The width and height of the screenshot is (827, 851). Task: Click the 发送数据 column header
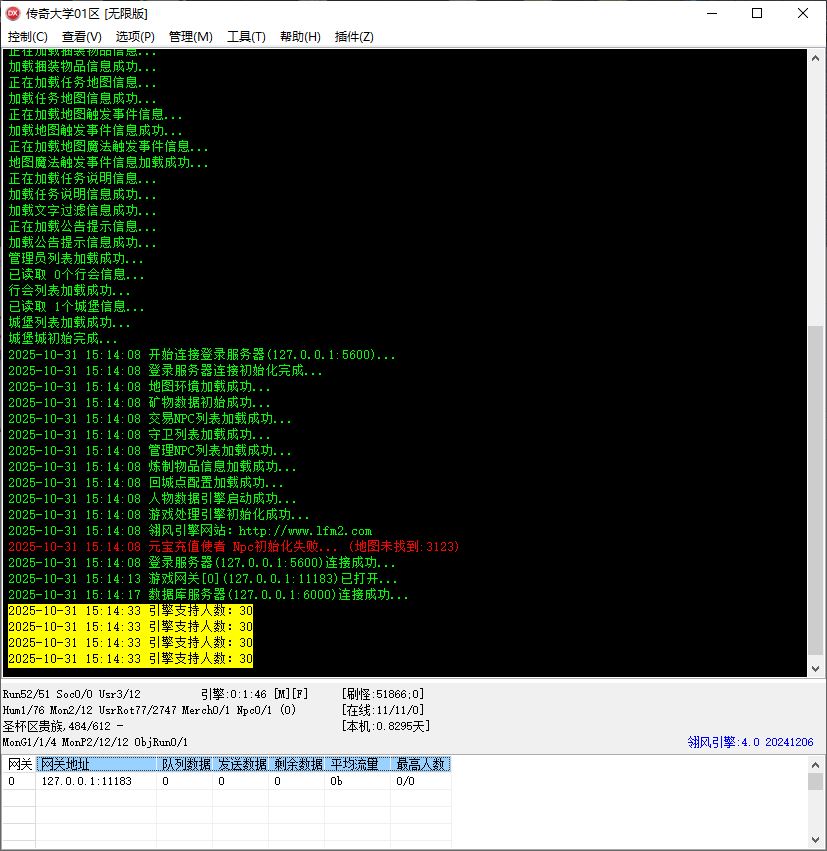242,764
